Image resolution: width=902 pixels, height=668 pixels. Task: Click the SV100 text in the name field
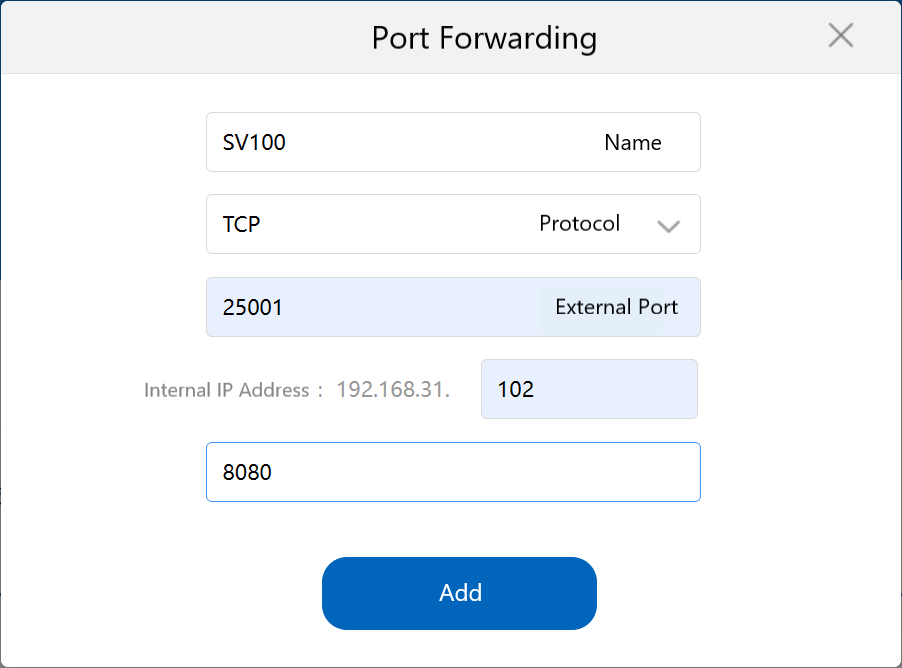(x=254, y=142)
